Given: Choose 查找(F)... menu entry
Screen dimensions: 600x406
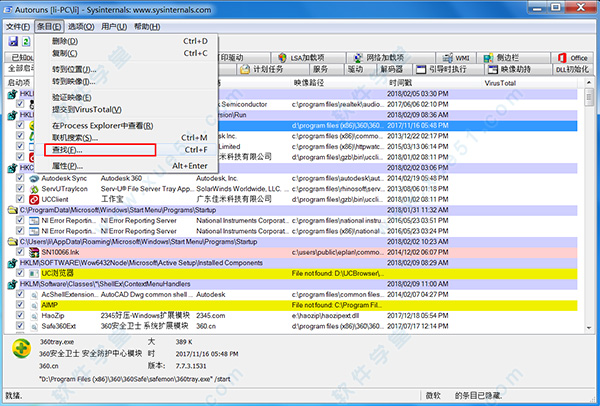Looking at the screenshot, I should pos(126,150).
